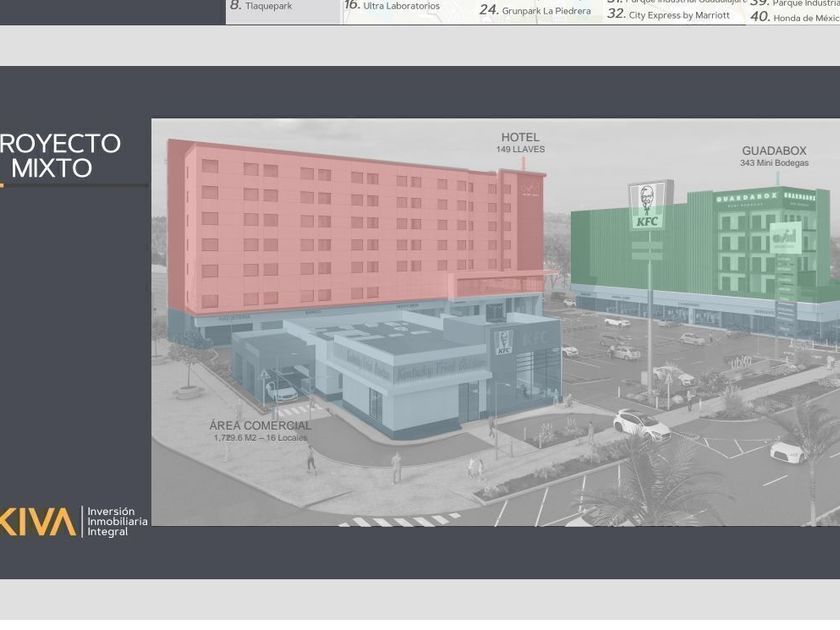This screenshot has height=630, width=840.
Task: Select the ÁREA COMERCIAL label
Action: (260, 425)
